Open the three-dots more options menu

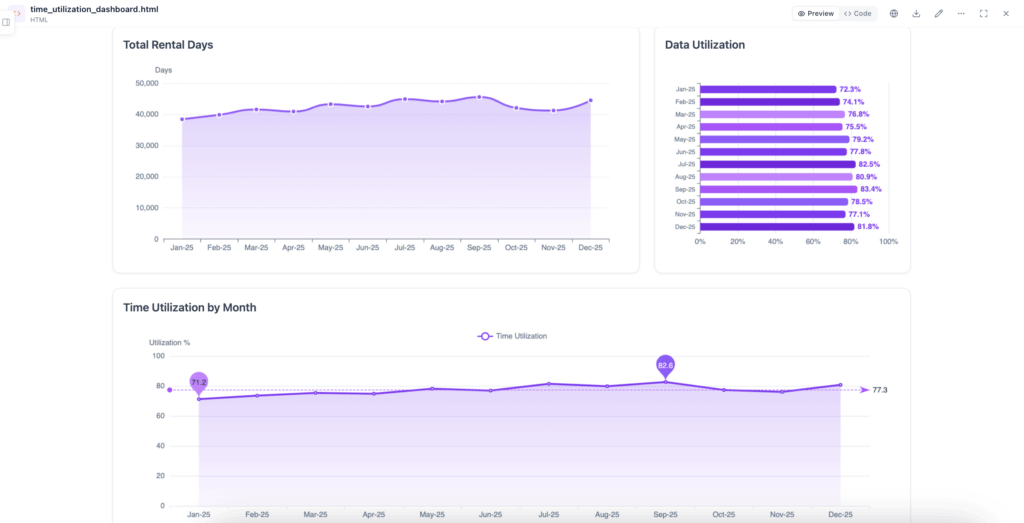click(961, 14)
